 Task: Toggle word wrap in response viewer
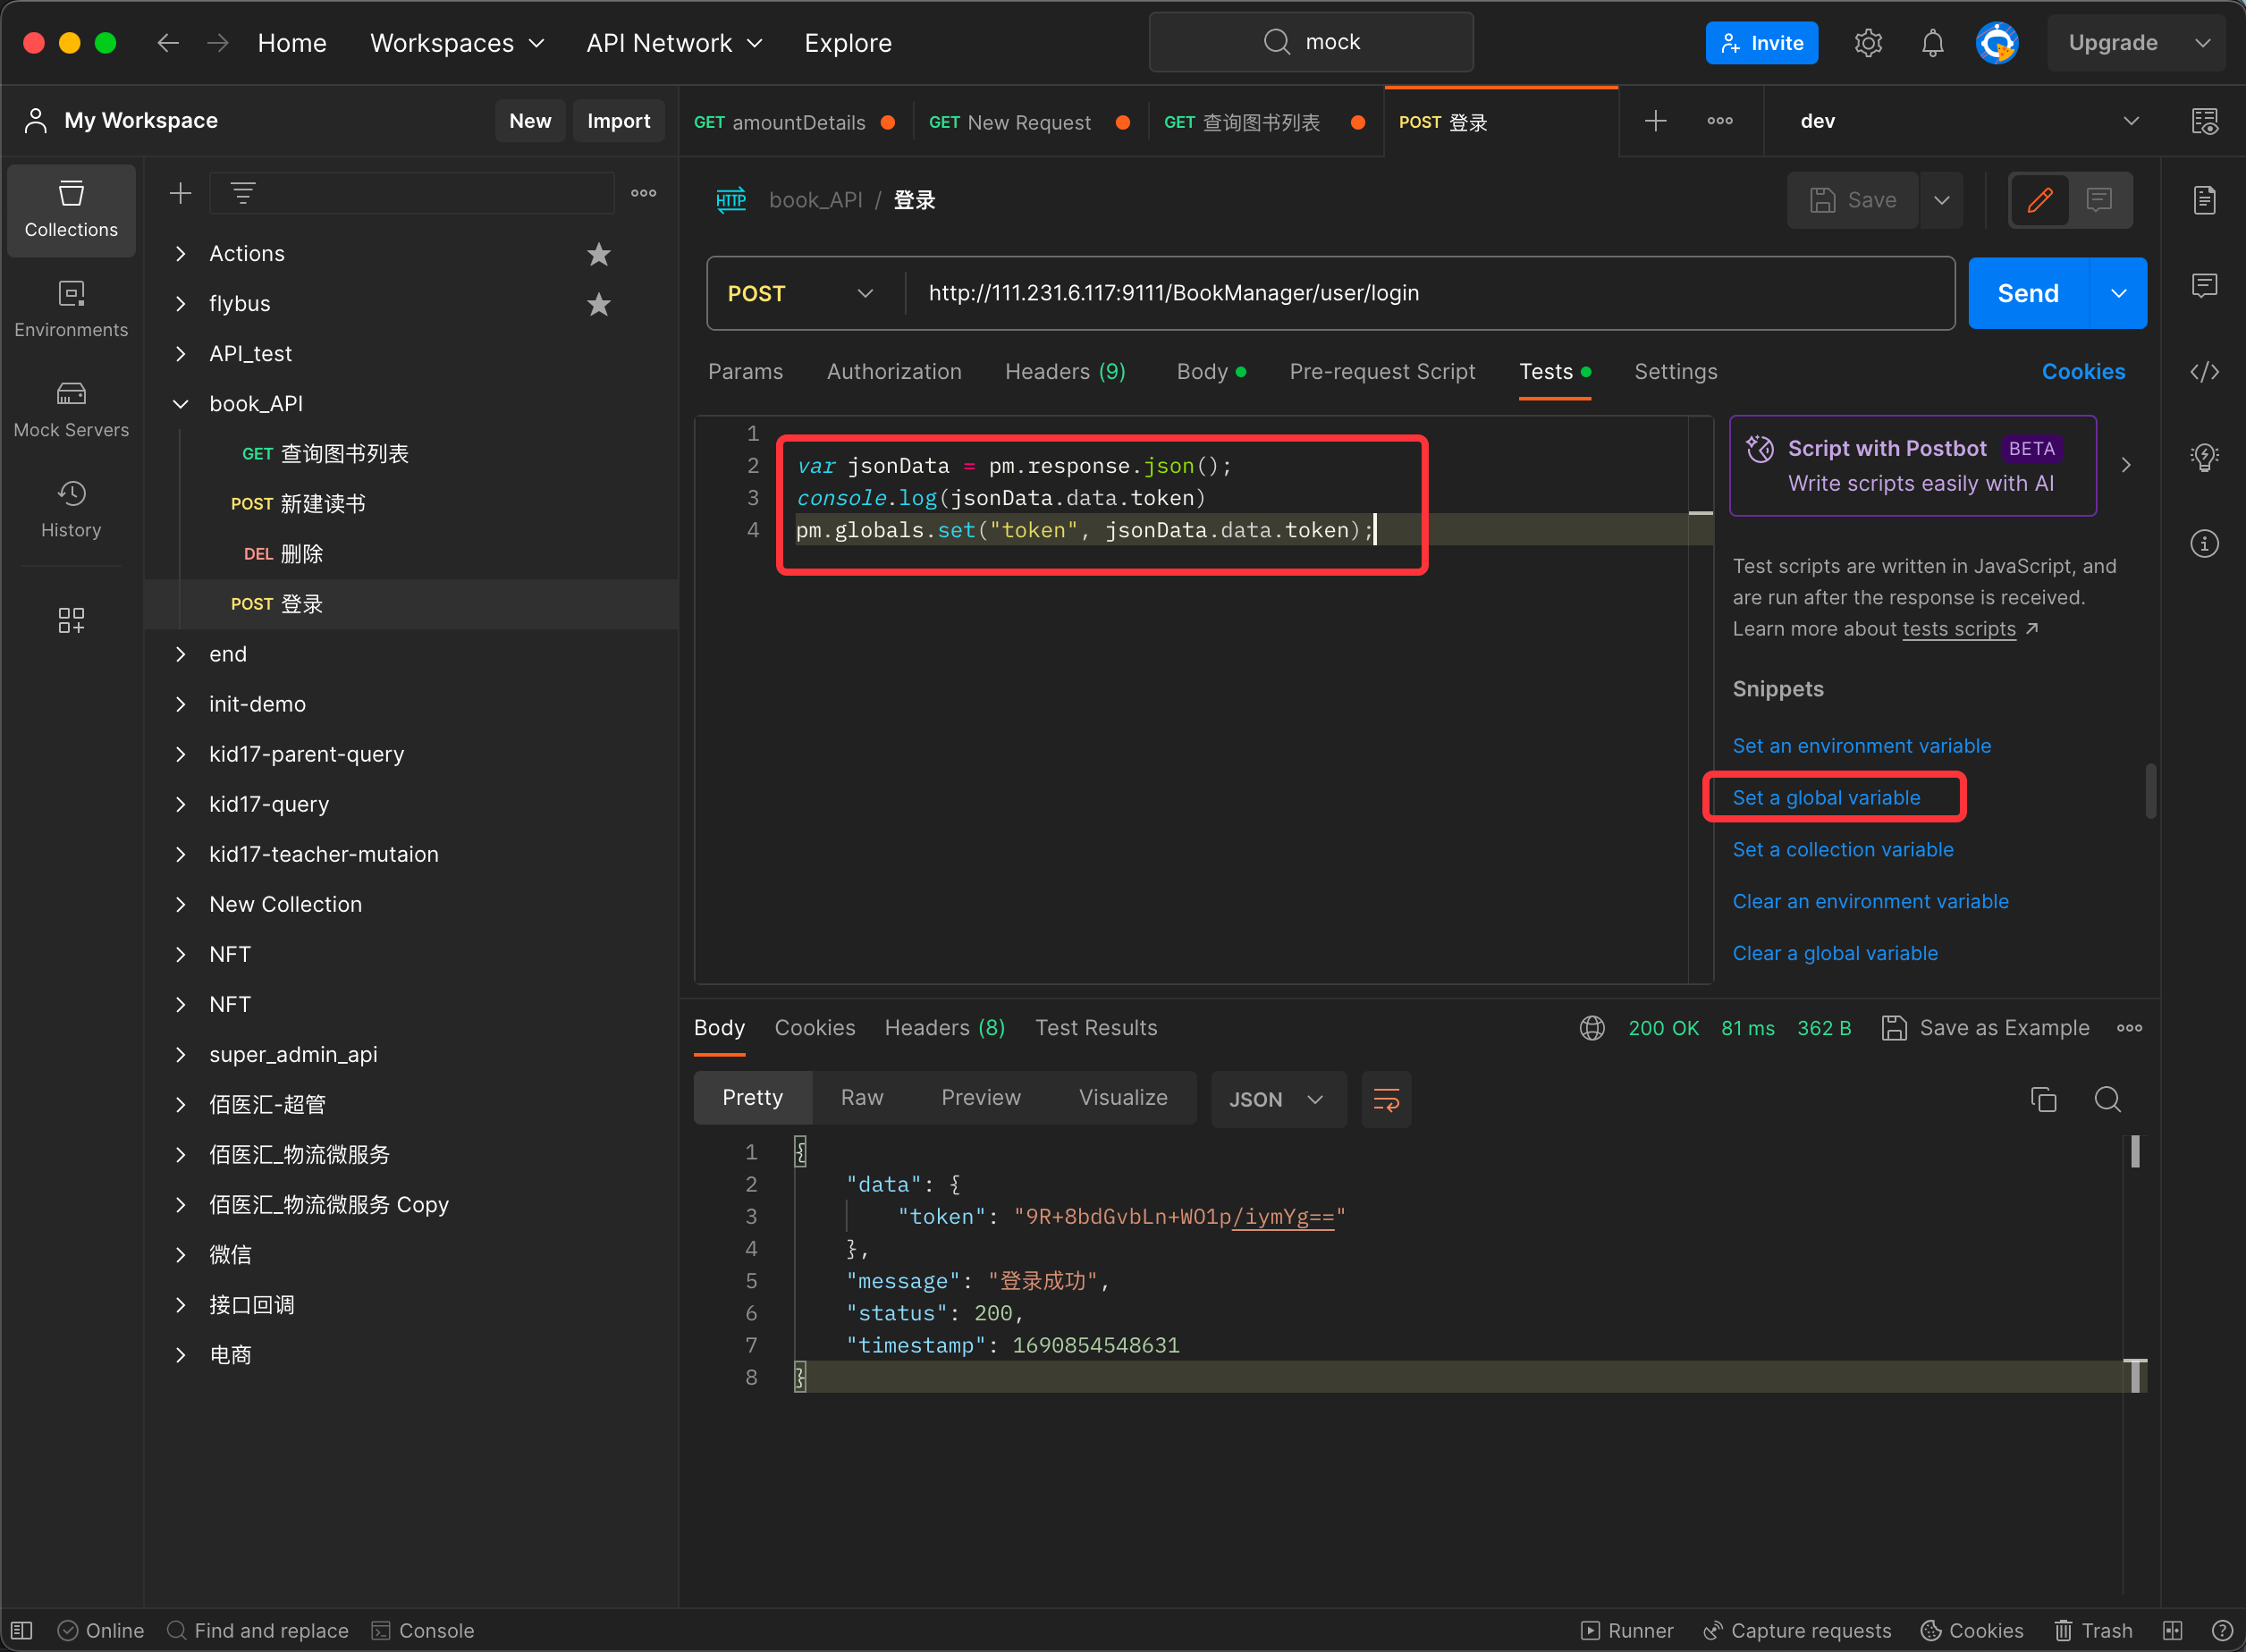pyautogui.click(x=1385, y=1099)
